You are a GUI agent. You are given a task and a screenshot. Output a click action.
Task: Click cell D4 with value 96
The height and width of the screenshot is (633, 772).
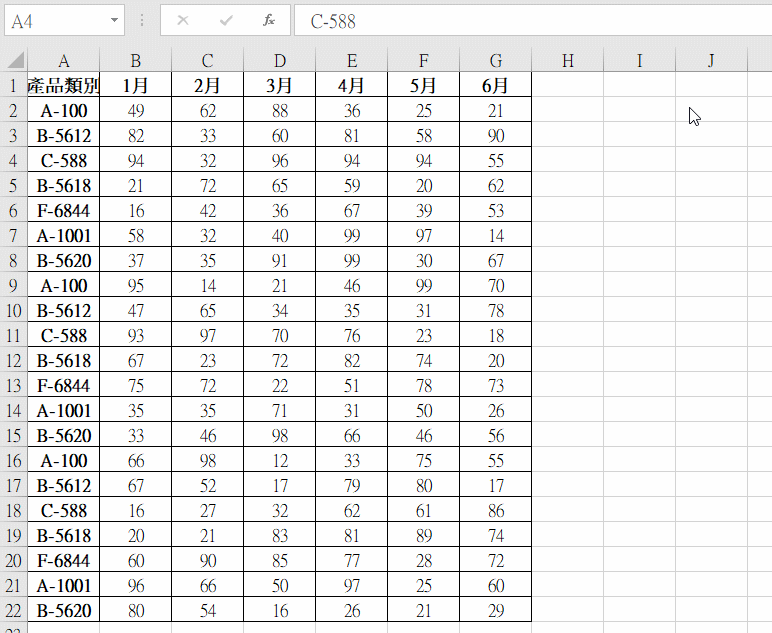pos(280,160)
